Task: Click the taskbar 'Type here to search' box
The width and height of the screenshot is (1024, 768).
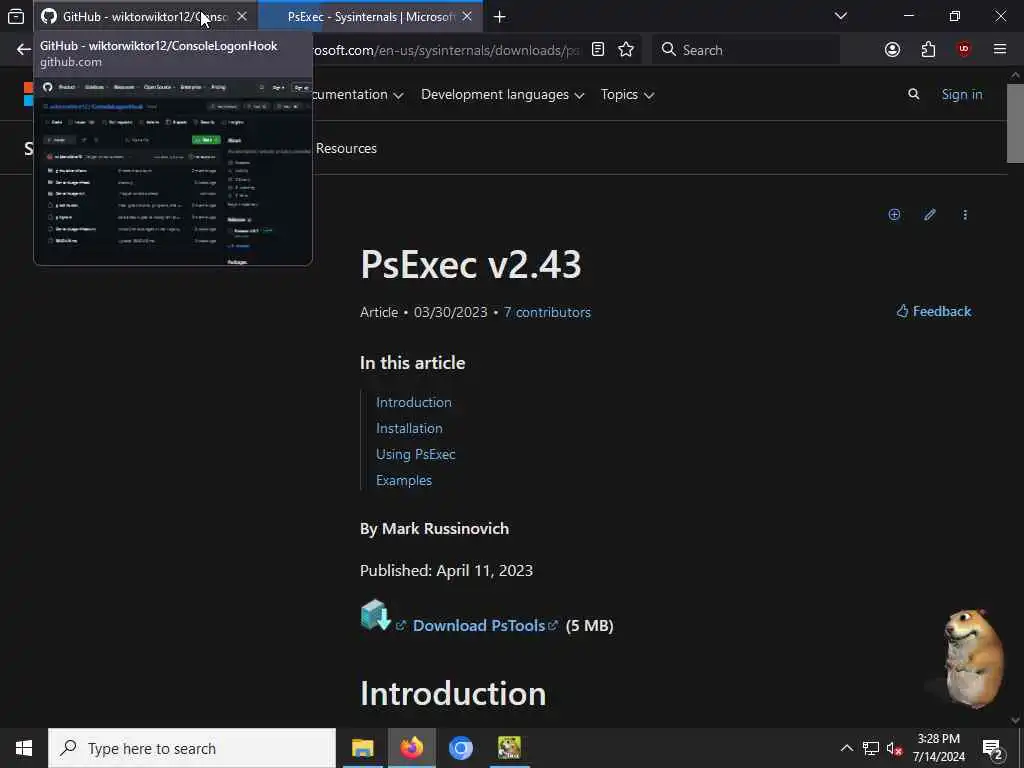Action: tap(192, 748)
